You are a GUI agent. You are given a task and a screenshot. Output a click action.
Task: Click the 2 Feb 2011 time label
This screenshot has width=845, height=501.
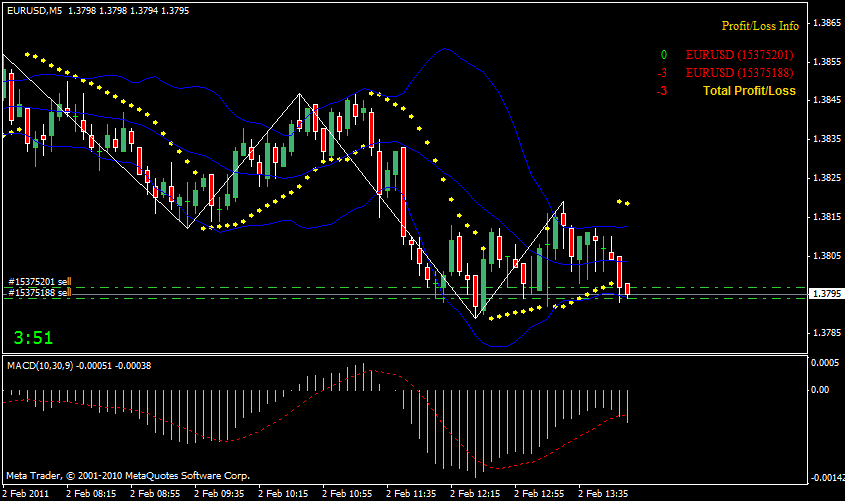coord(26,493)
